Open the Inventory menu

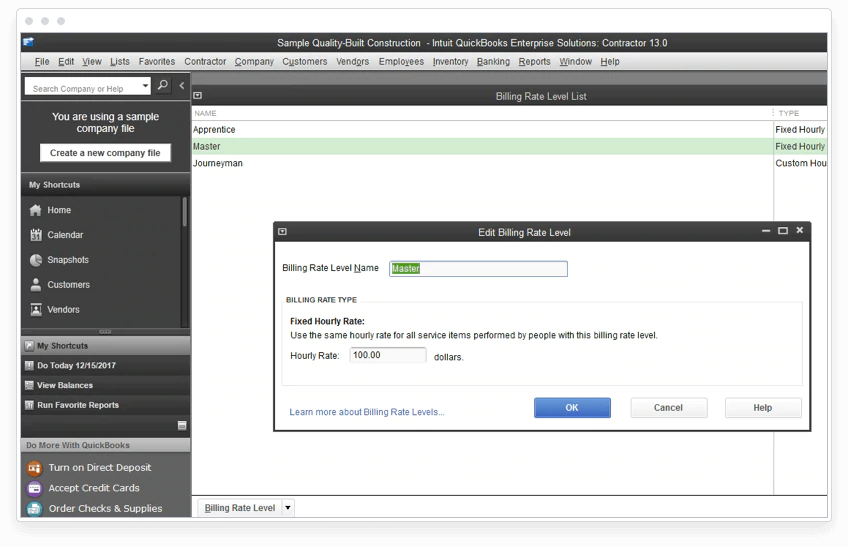[x=450, y=62]
